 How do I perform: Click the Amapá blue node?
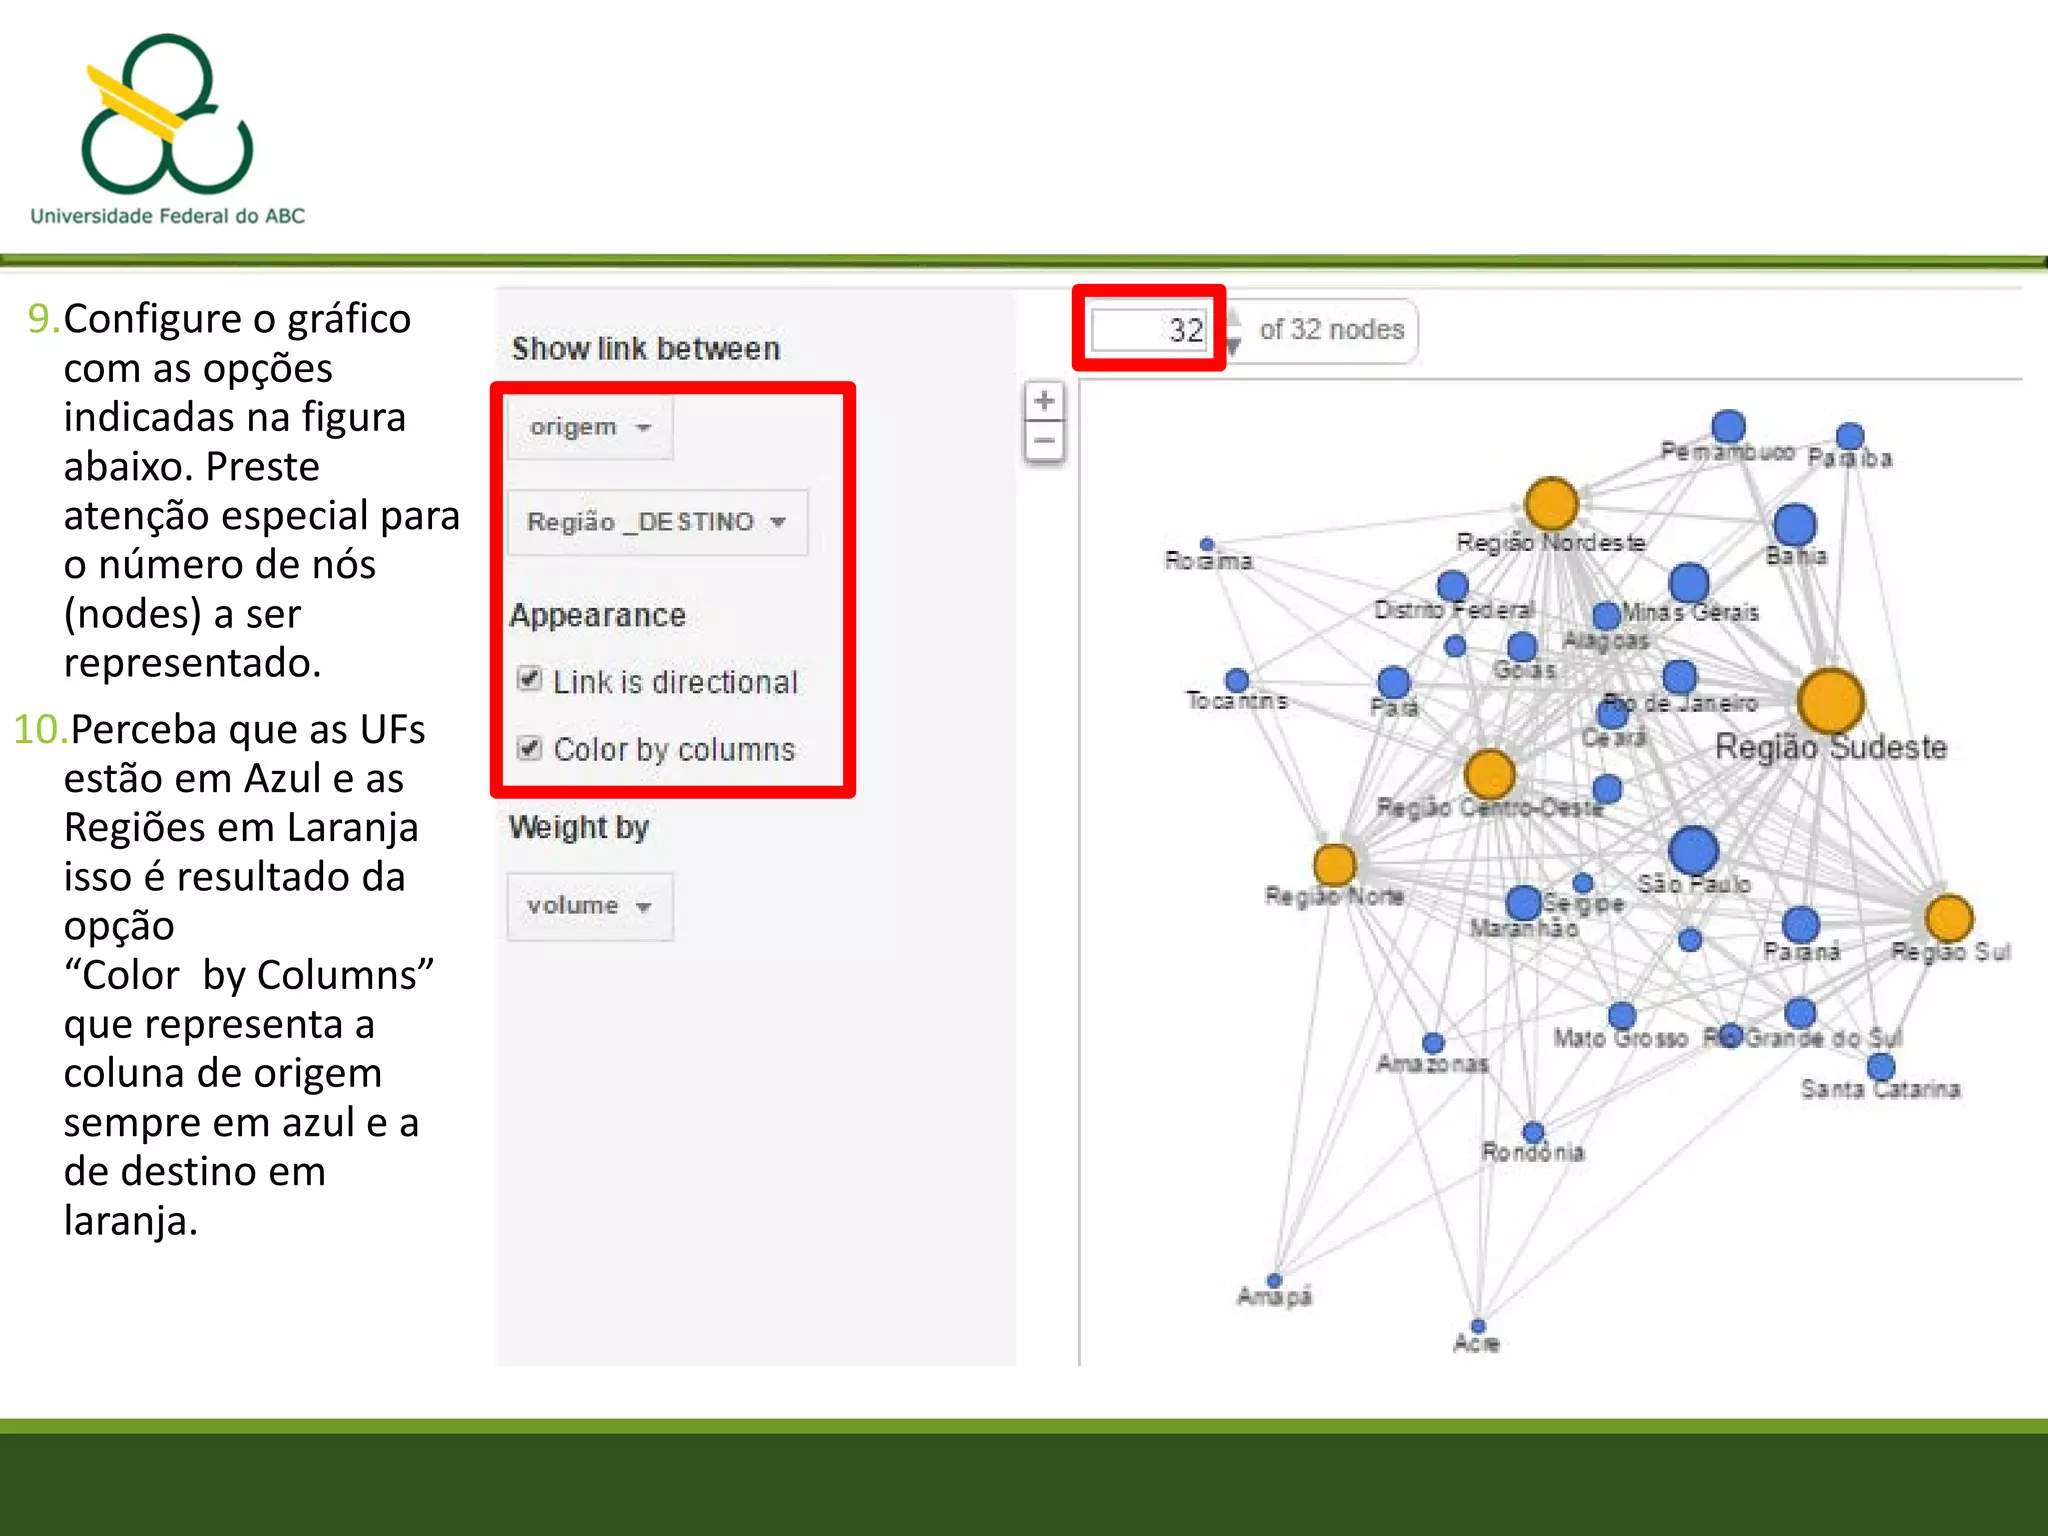(1274, 1281)
